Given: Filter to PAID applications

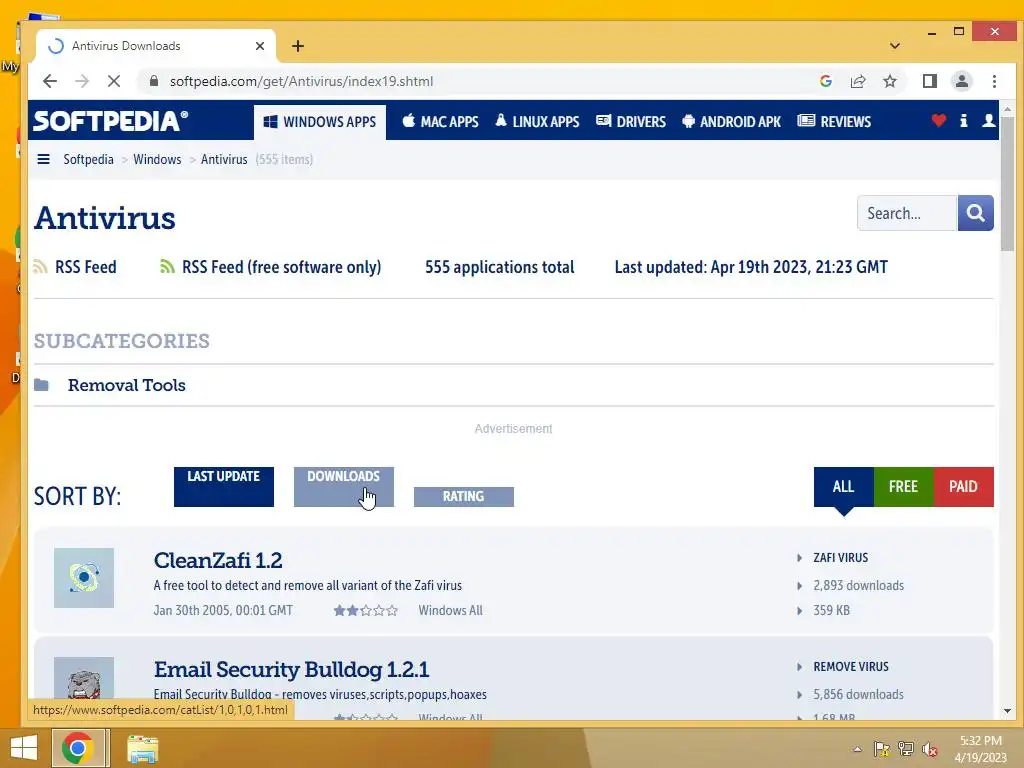Looking at the screenshot, I should tap(963, 487).
